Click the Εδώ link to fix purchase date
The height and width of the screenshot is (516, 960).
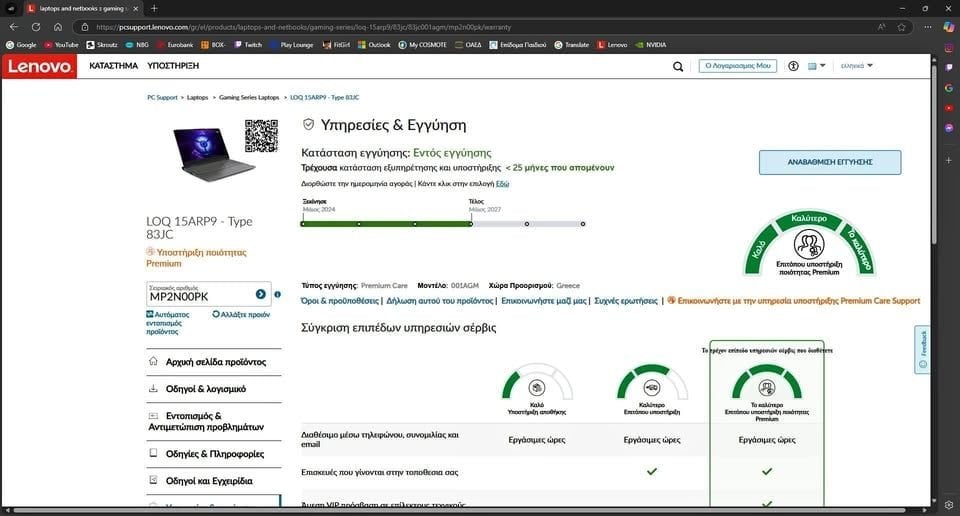pyautogui.click(x=502, y=184)
